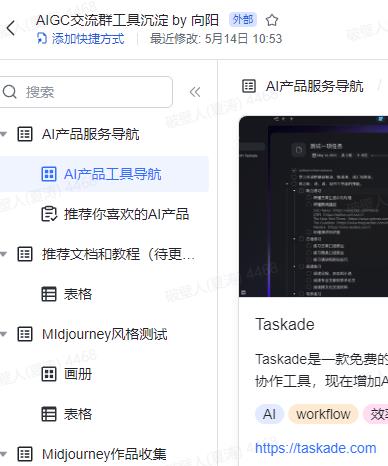
Task: Click grid icon of 表格 under 推荐文档和教程
Action: [x=49, y=294]
